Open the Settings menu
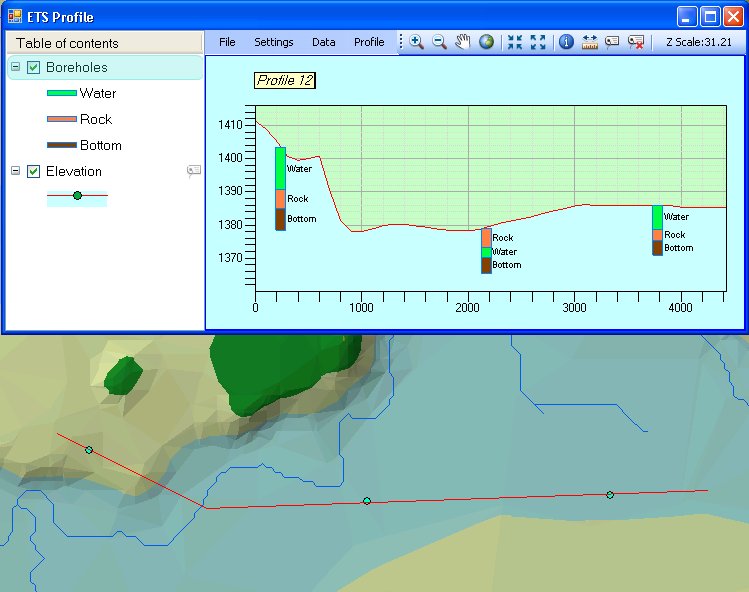This screenshot has width=749, height=592. point(273,42)
